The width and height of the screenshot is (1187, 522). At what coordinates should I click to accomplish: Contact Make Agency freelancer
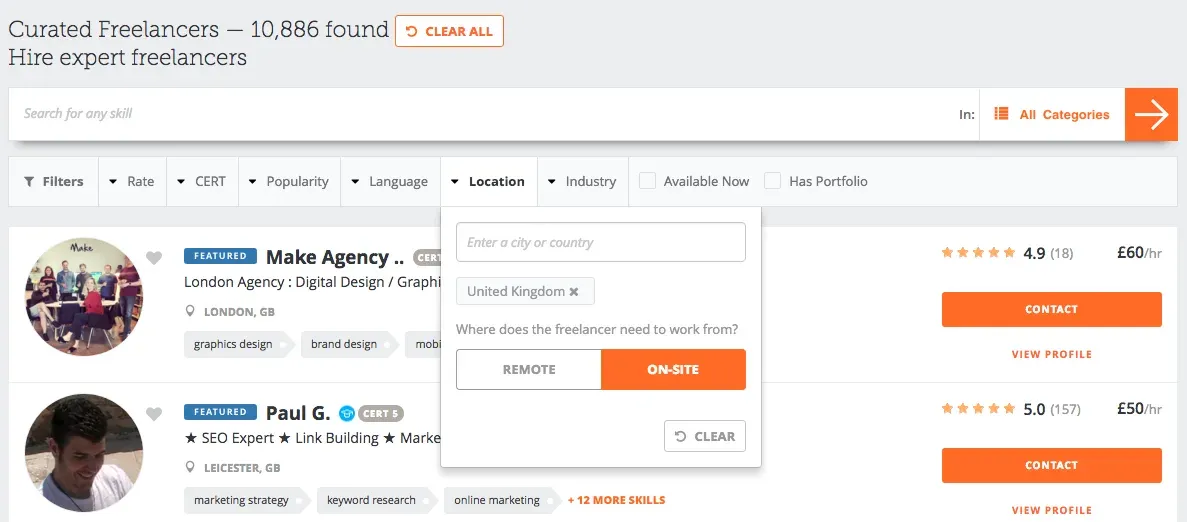tap(1051, 309)
